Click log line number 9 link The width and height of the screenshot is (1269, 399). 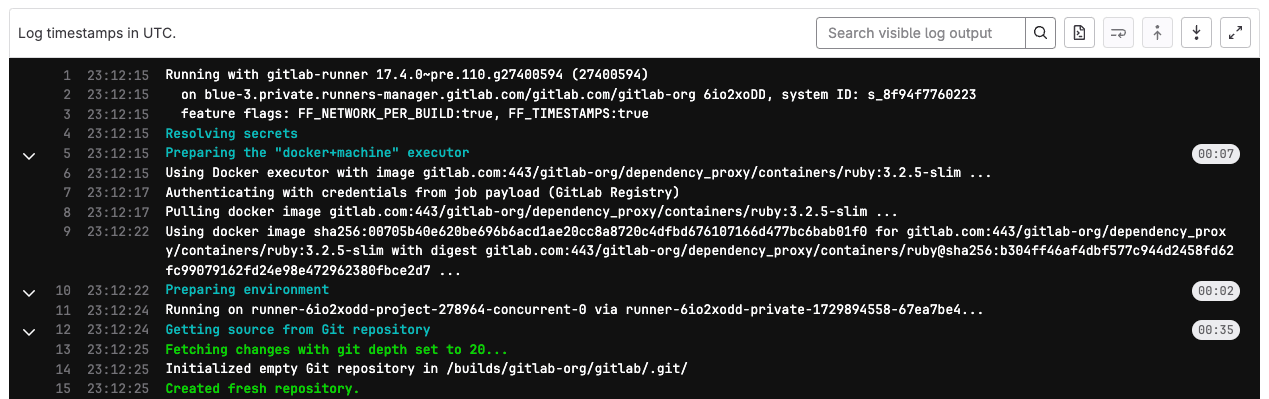coord(67,231)
